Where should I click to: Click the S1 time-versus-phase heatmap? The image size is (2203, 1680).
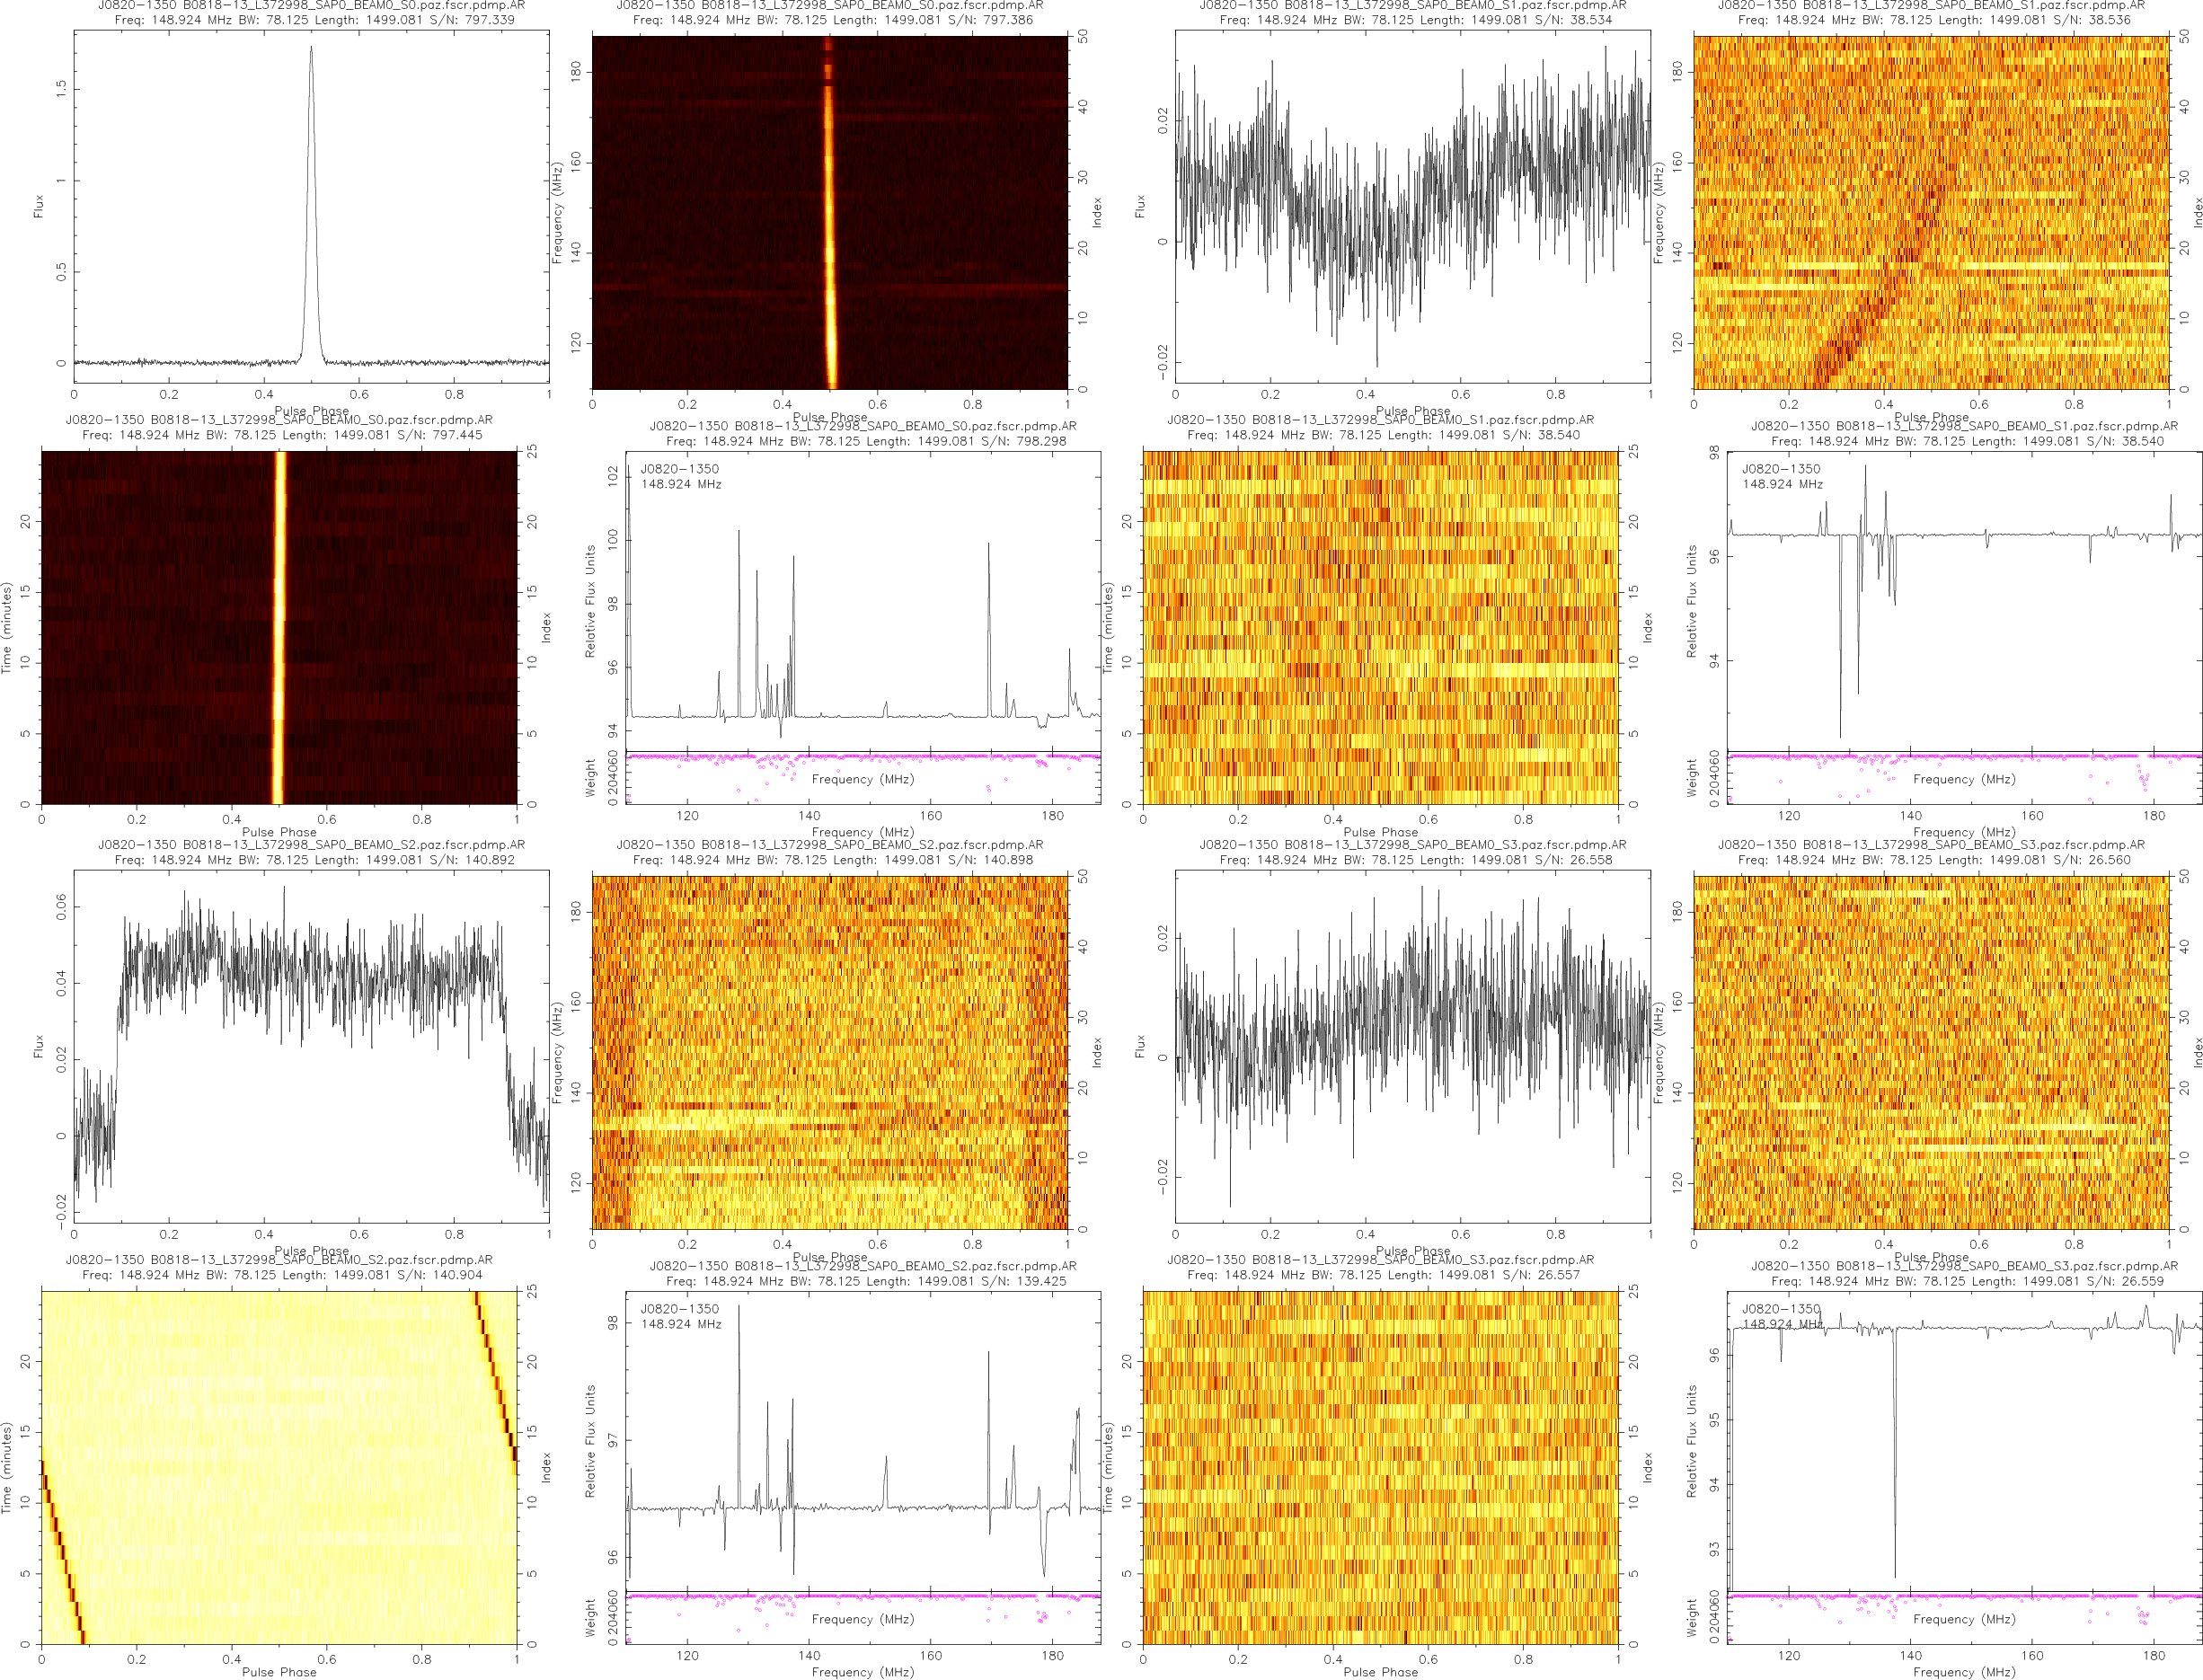1380,627
